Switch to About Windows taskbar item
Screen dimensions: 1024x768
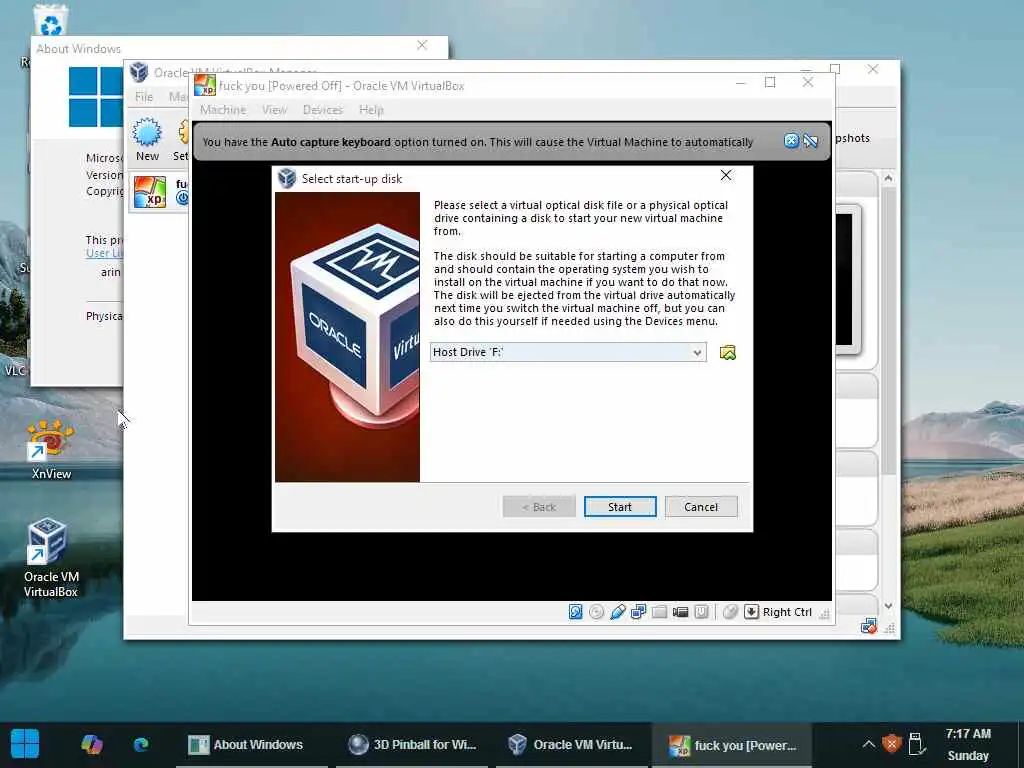point(251,744)
